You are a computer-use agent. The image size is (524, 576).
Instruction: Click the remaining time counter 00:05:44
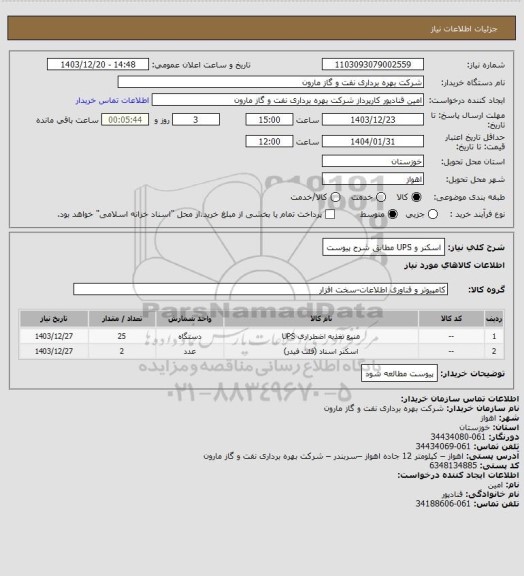[x=125, y=120]
